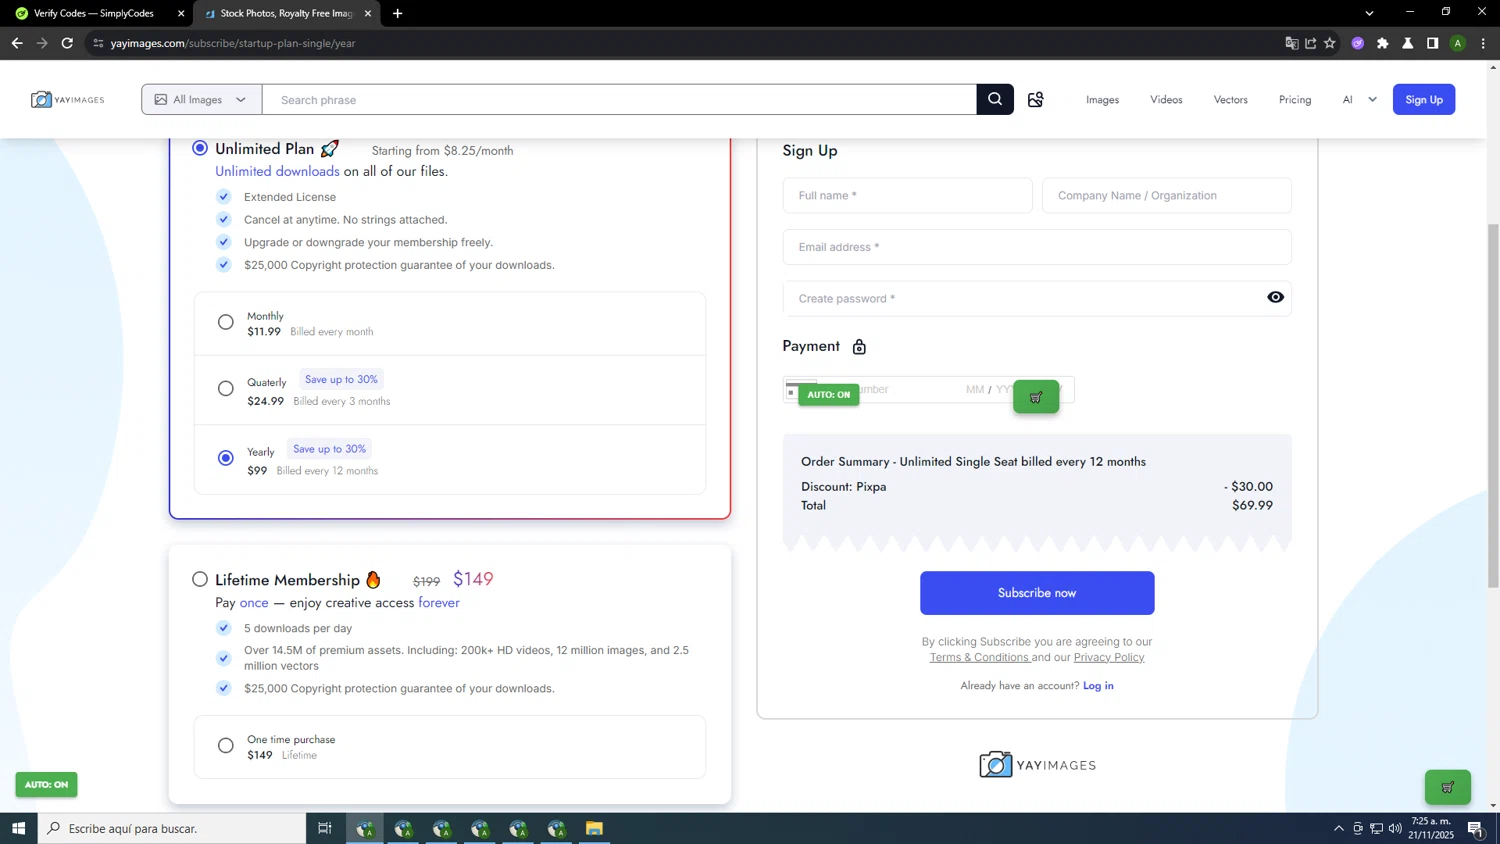Click the green cart icon over card field

[1036, 397]
